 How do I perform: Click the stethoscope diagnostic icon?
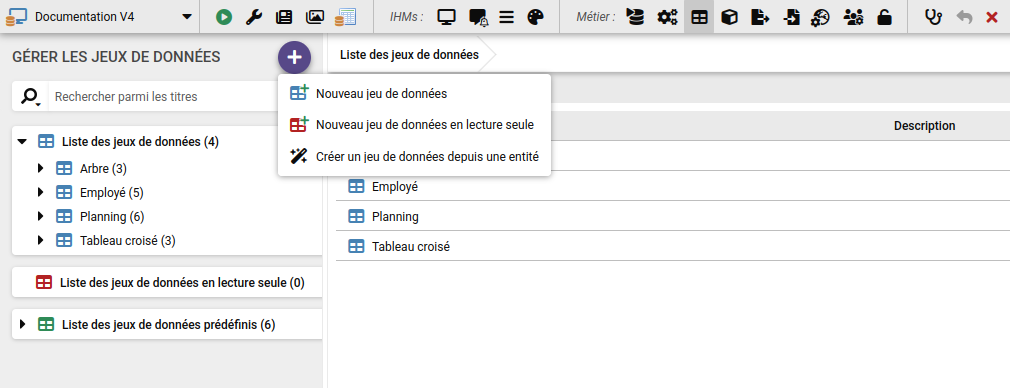933,17
